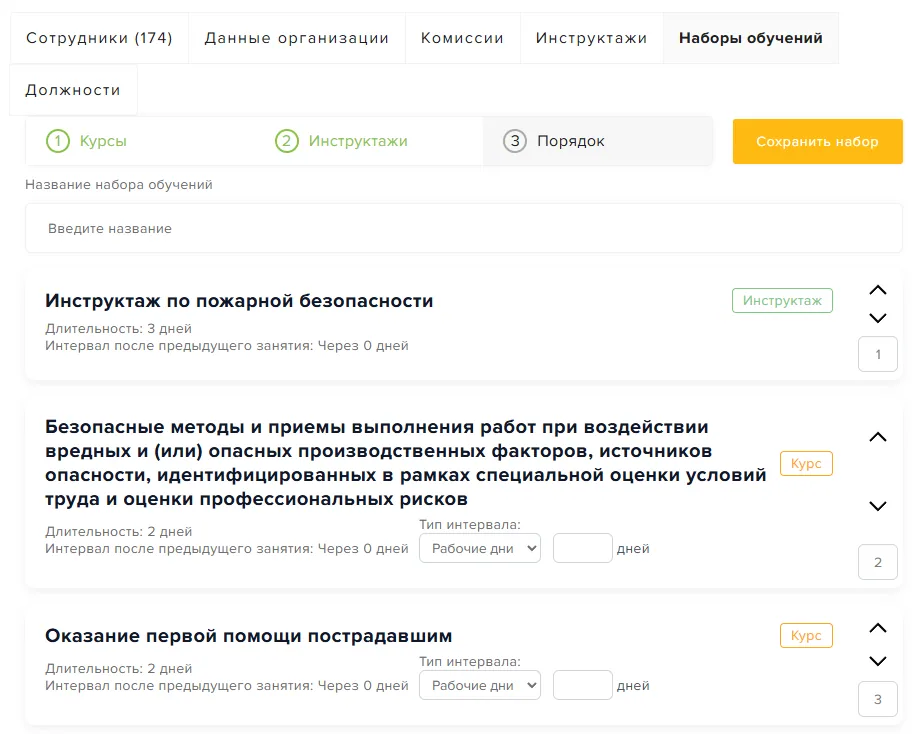Move Оказание первой помощи course down
The width and height of the screenshot is (923, 734).
click(x=878, y=661)
